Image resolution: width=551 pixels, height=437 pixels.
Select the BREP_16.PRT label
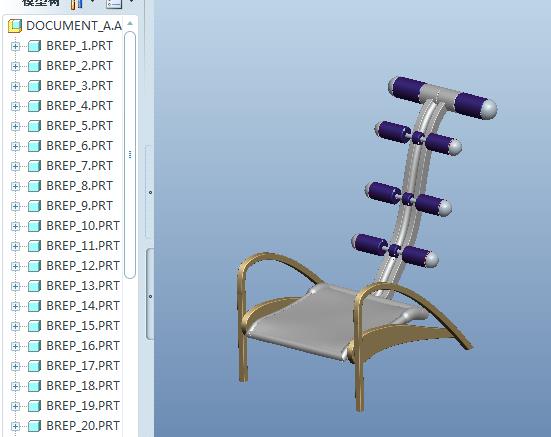(83, 346)
